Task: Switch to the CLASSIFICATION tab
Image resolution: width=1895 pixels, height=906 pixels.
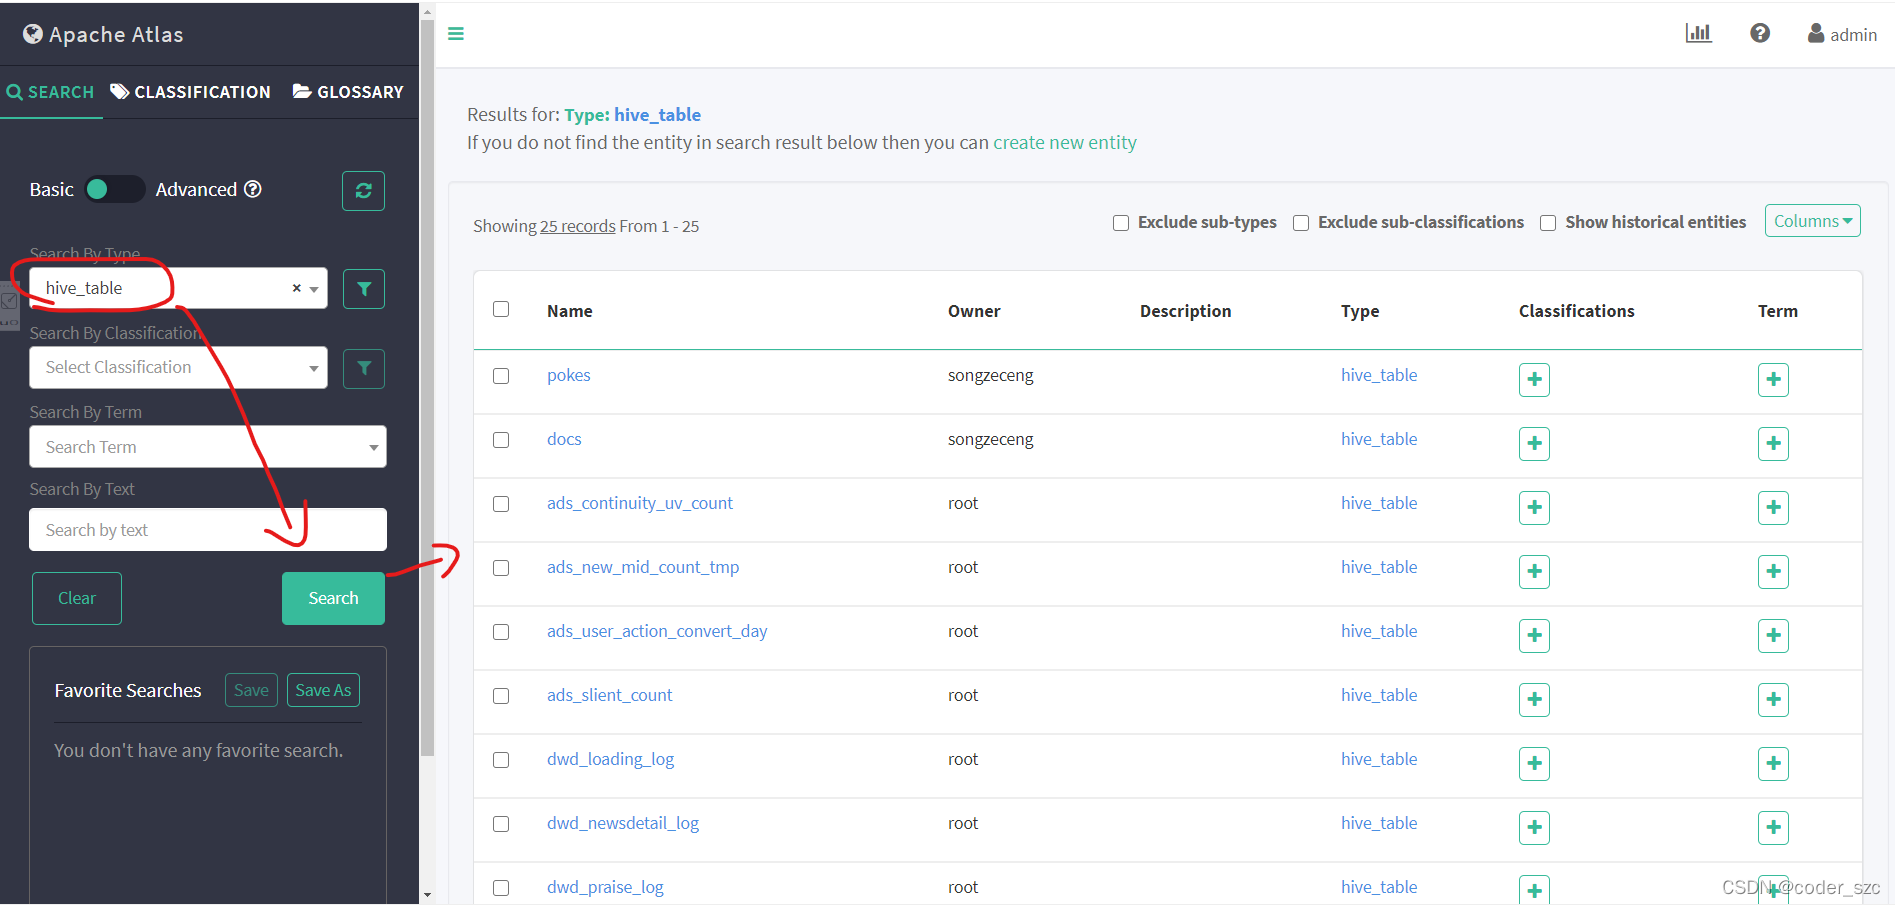Action: tap(190, 92)
